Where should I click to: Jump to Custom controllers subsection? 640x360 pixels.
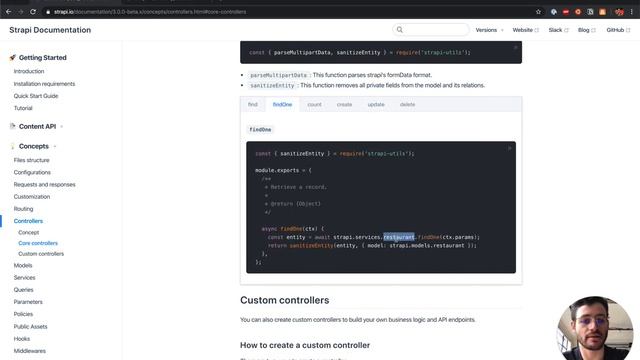point(41,253)
